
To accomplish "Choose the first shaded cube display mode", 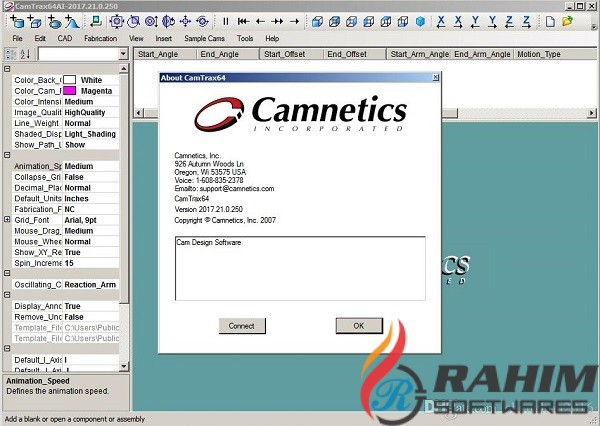I will click(317, 21).
